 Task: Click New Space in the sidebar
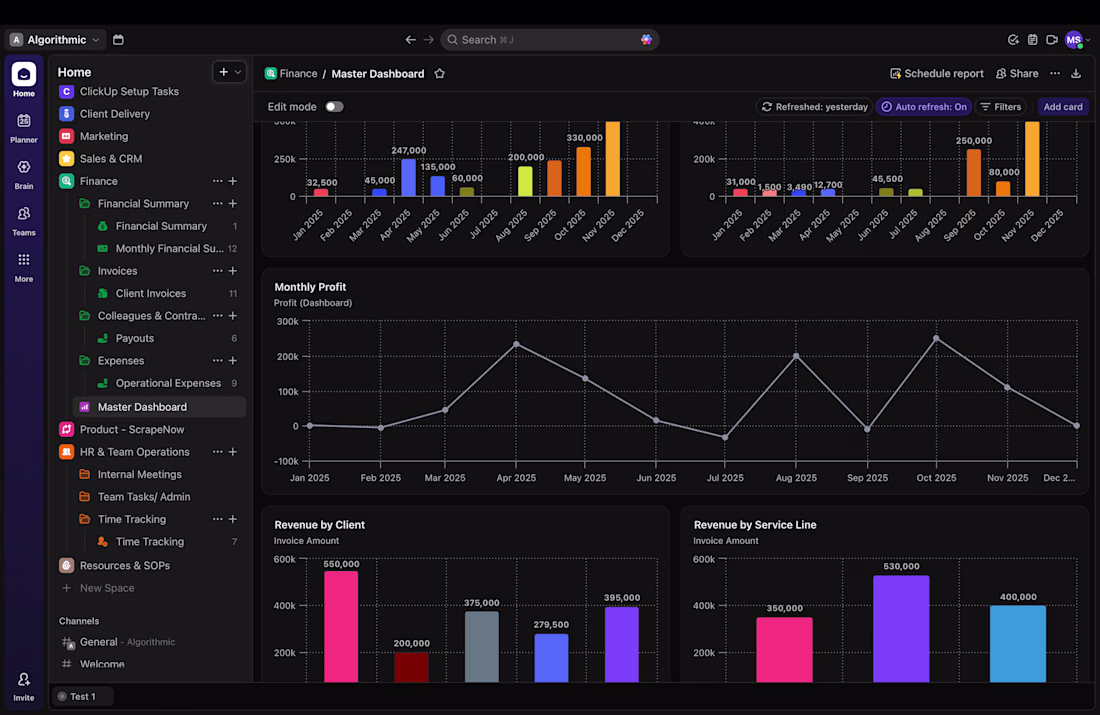coord(107,588)
